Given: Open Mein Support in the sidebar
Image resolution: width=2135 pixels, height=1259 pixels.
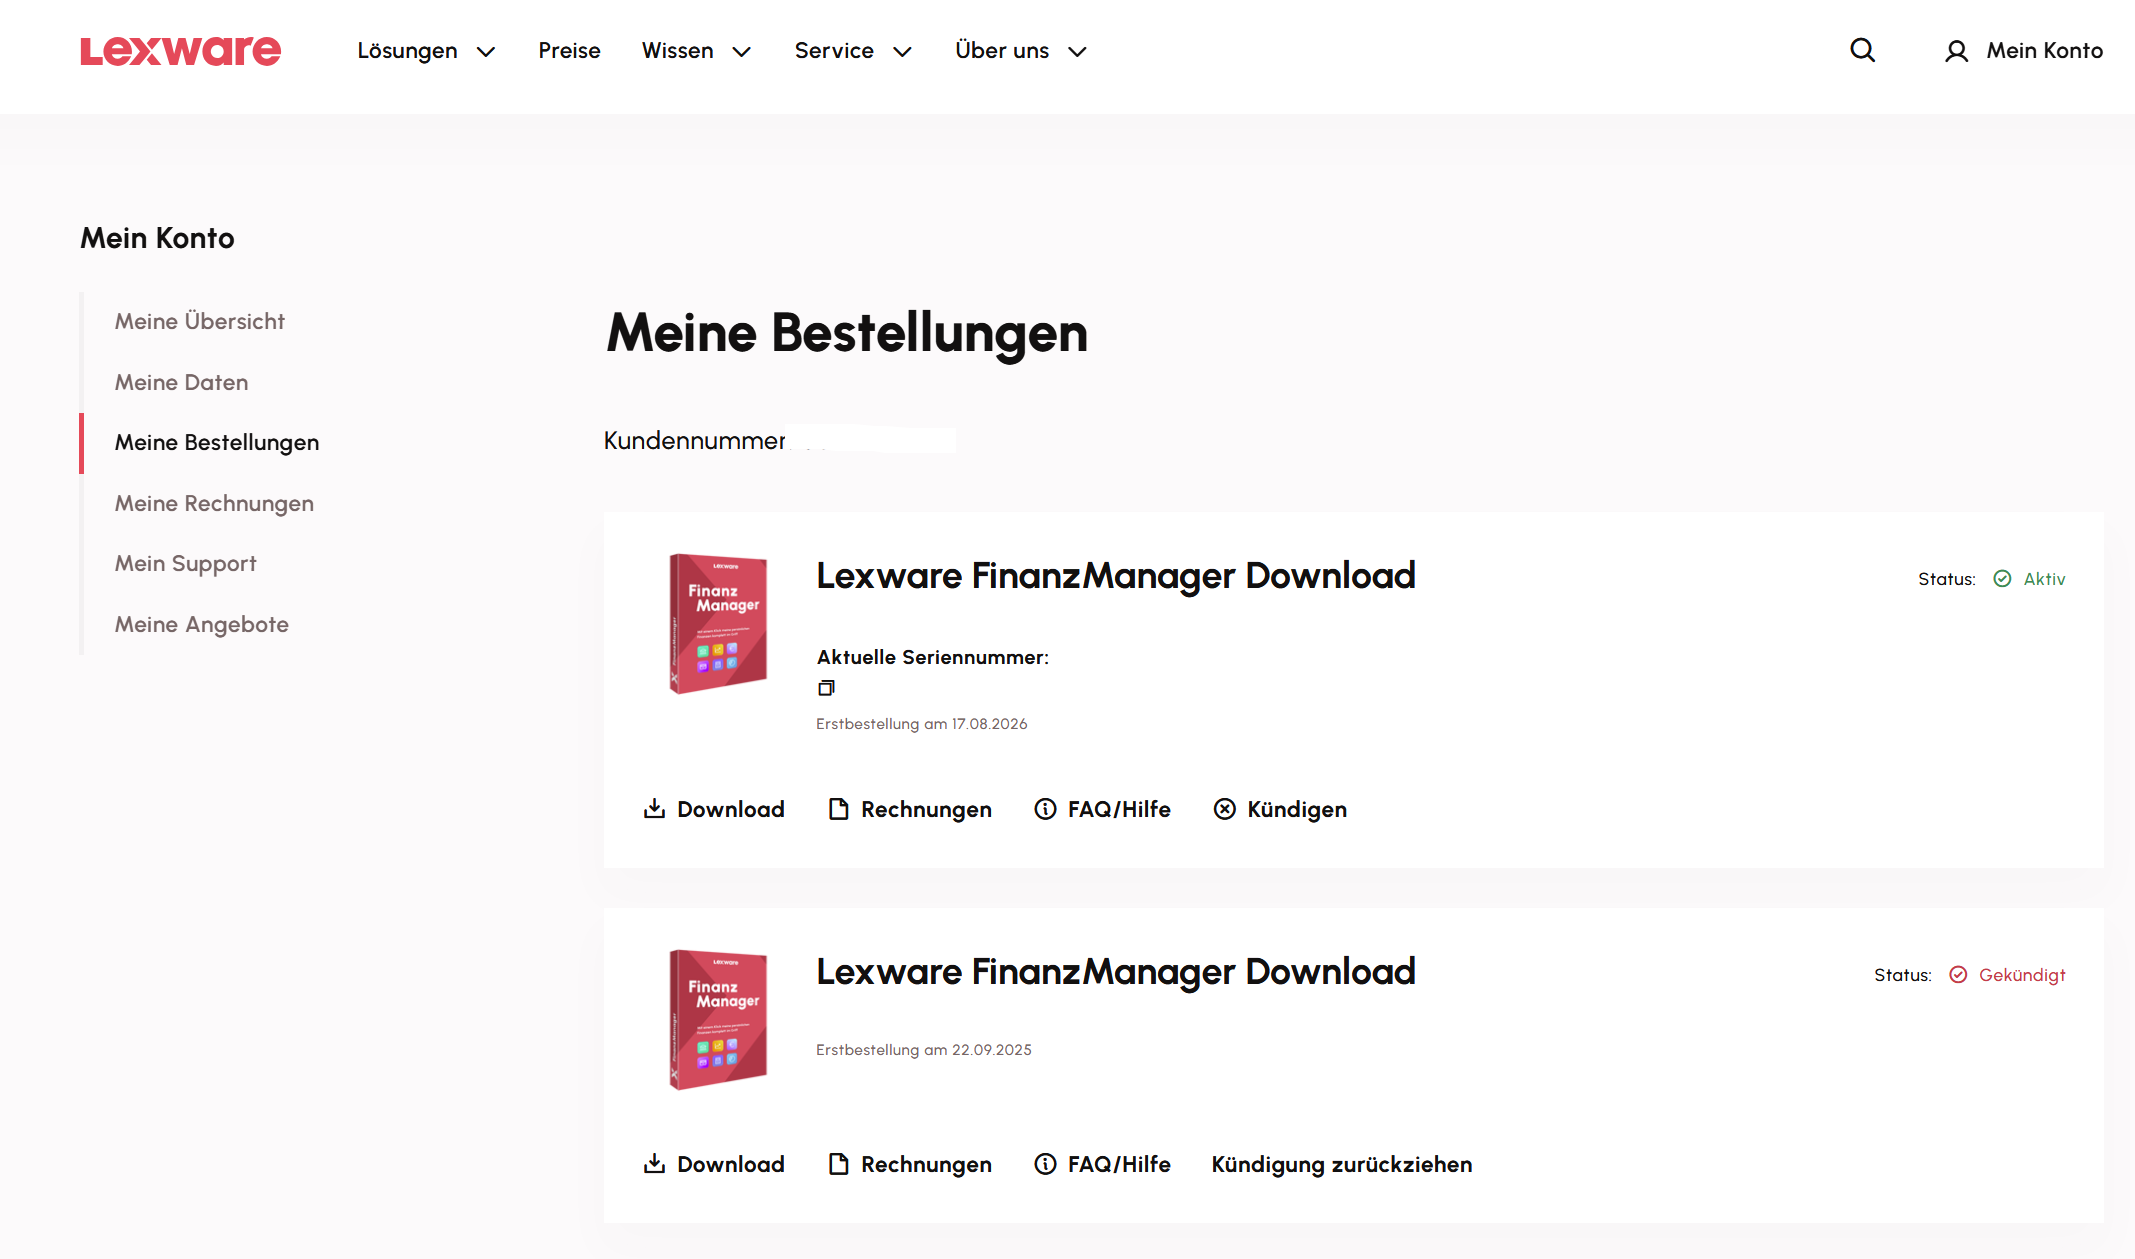Looking at the screenshot, I should (x=185, y=564).
